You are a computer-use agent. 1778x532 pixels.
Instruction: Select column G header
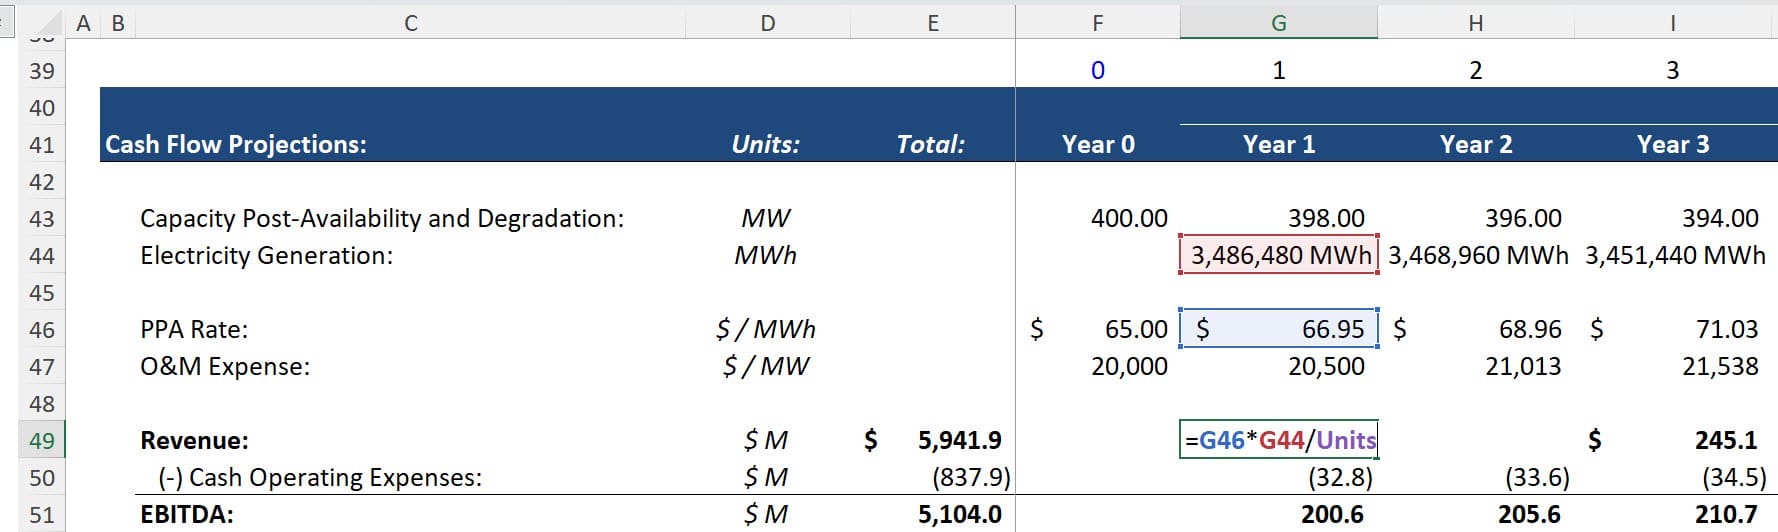point(1278,23)
